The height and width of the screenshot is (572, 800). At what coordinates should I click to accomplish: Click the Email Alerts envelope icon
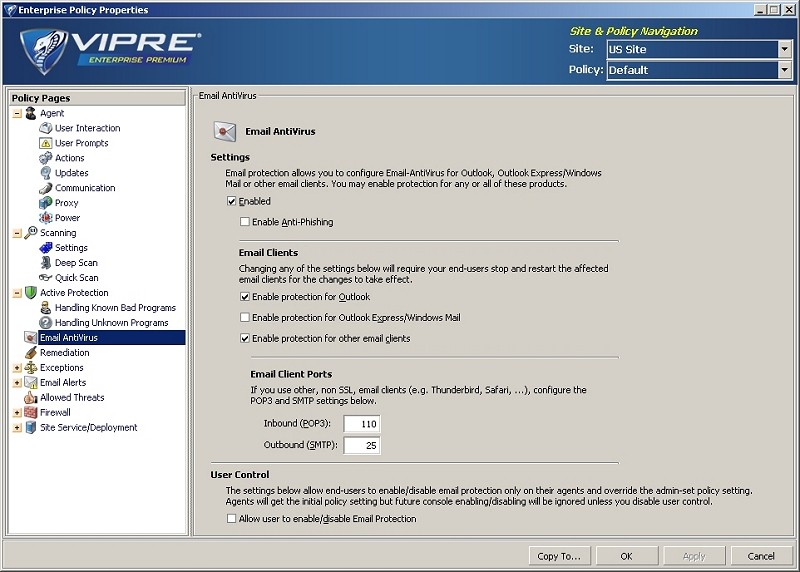pyautogui.click(x=30, y=382)
